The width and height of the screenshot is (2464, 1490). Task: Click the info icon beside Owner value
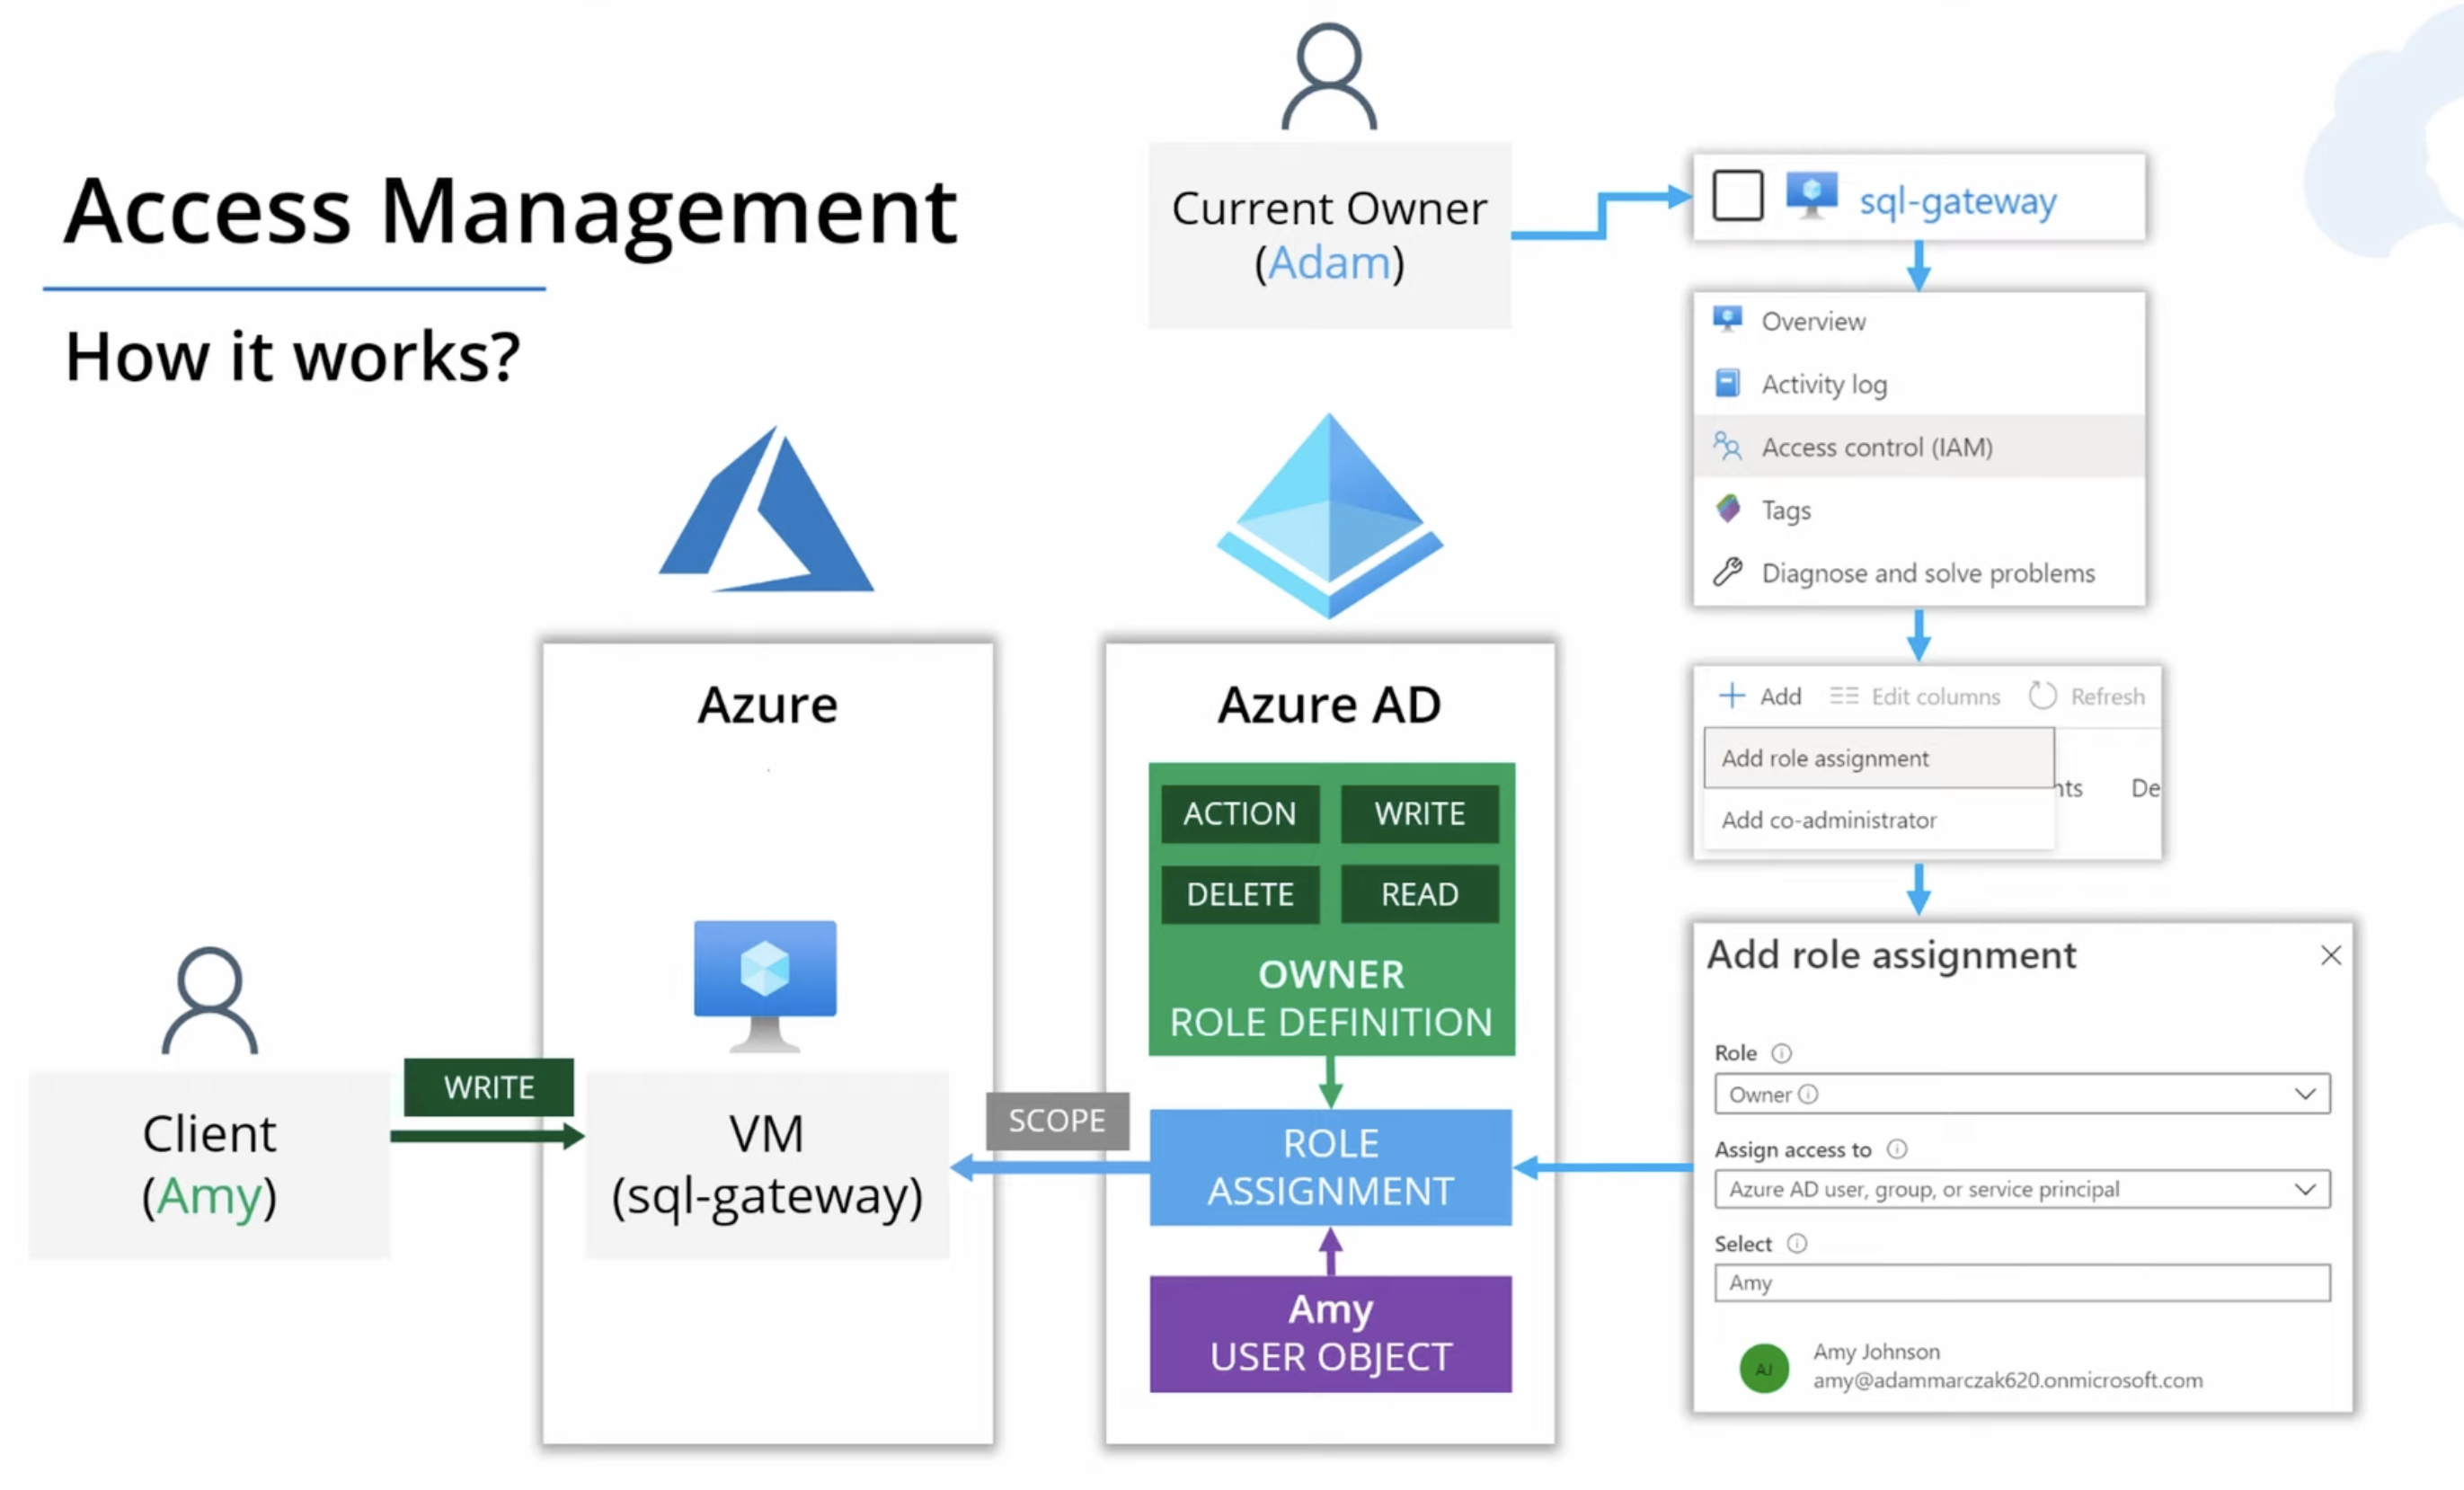1808,1094
